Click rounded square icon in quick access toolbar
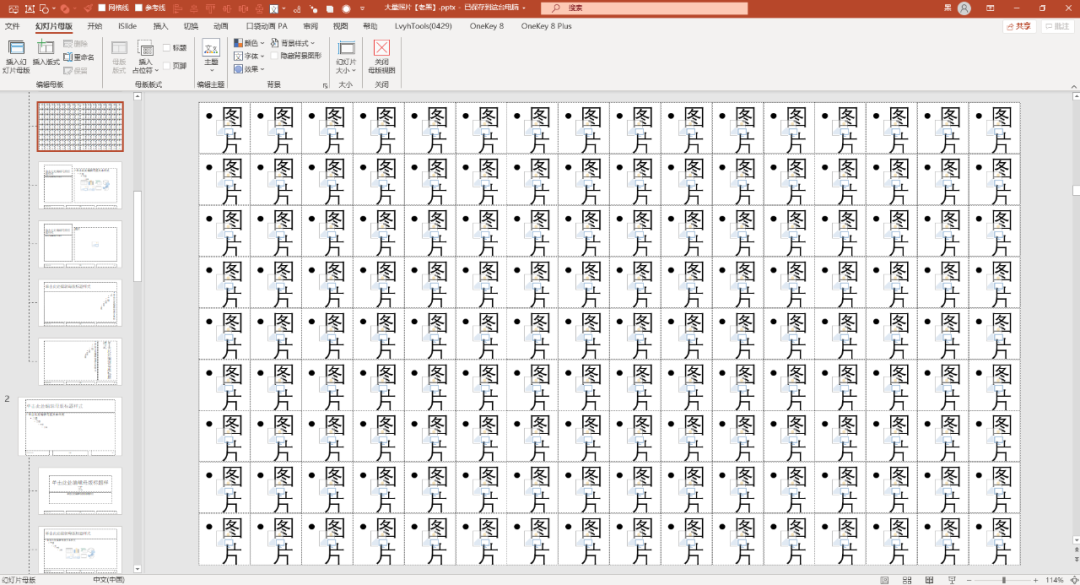Viewport: 1080px width, 585px height. 330,9
